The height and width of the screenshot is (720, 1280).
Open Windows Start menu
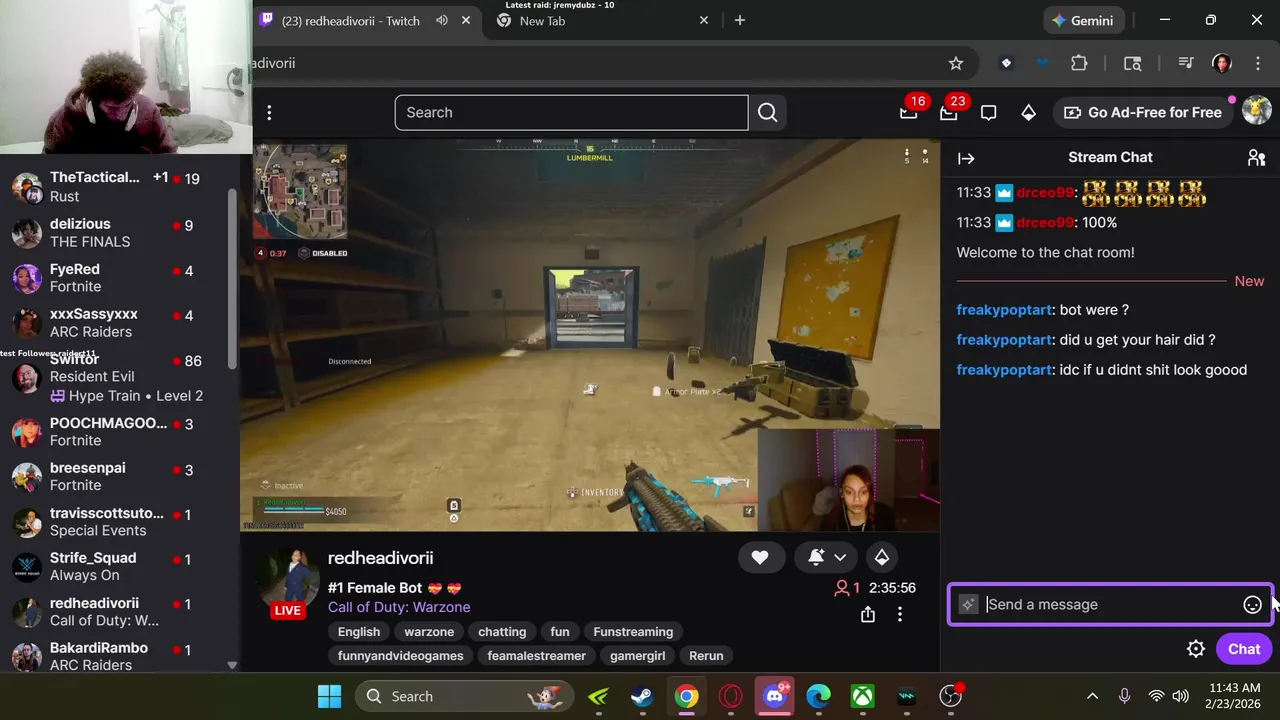[329, 696]
